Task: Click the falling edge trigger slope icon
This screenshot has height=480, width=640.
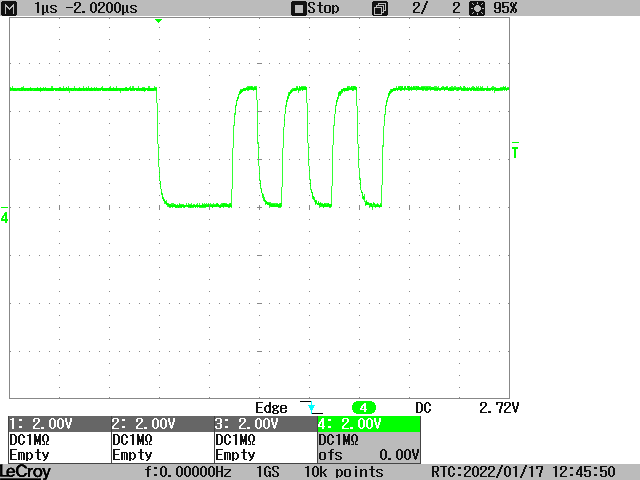Action: pyautogui.click(x=311, y=407)
